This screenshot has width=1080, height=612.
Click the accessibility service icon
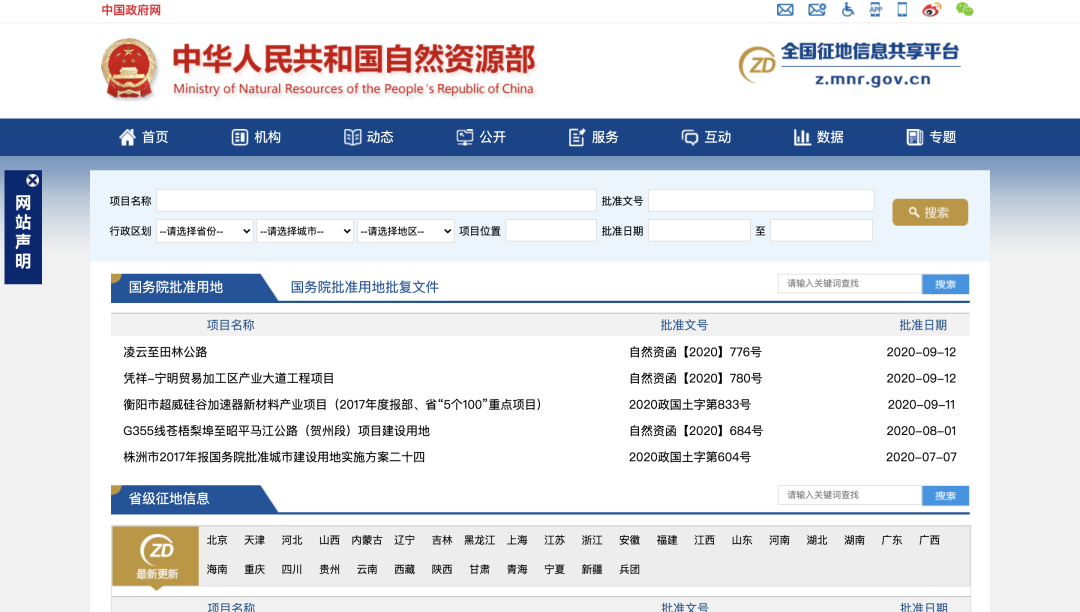click(848, 9)
